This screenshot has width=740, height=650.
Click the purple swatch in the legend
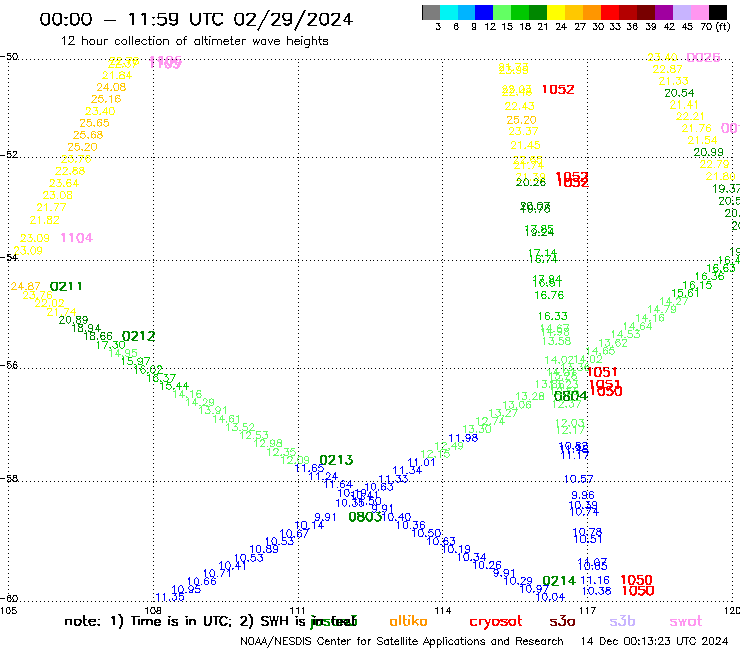click(x=664, y=12)
